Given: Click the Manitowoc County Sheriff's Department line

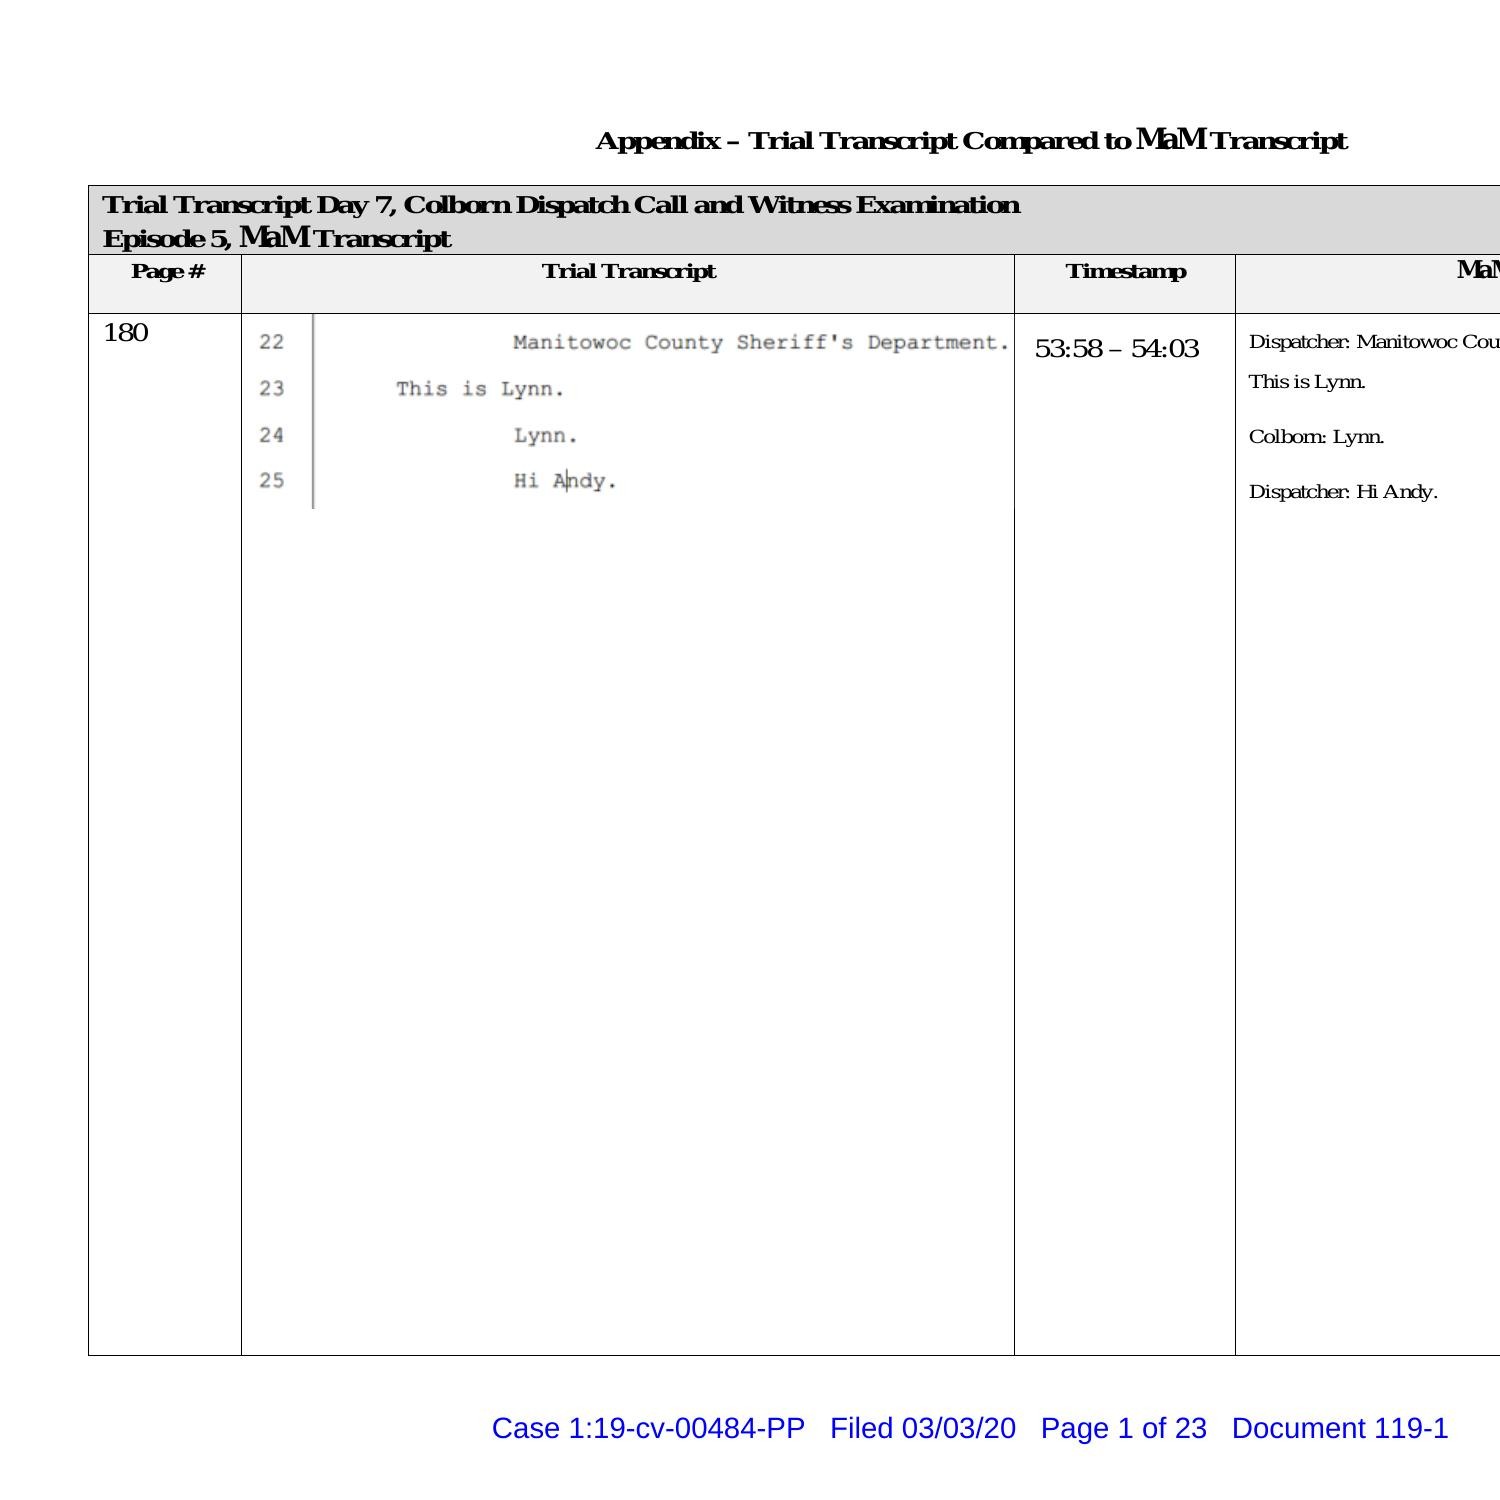Looking at the screenshot, I should (x=760, y=343).
